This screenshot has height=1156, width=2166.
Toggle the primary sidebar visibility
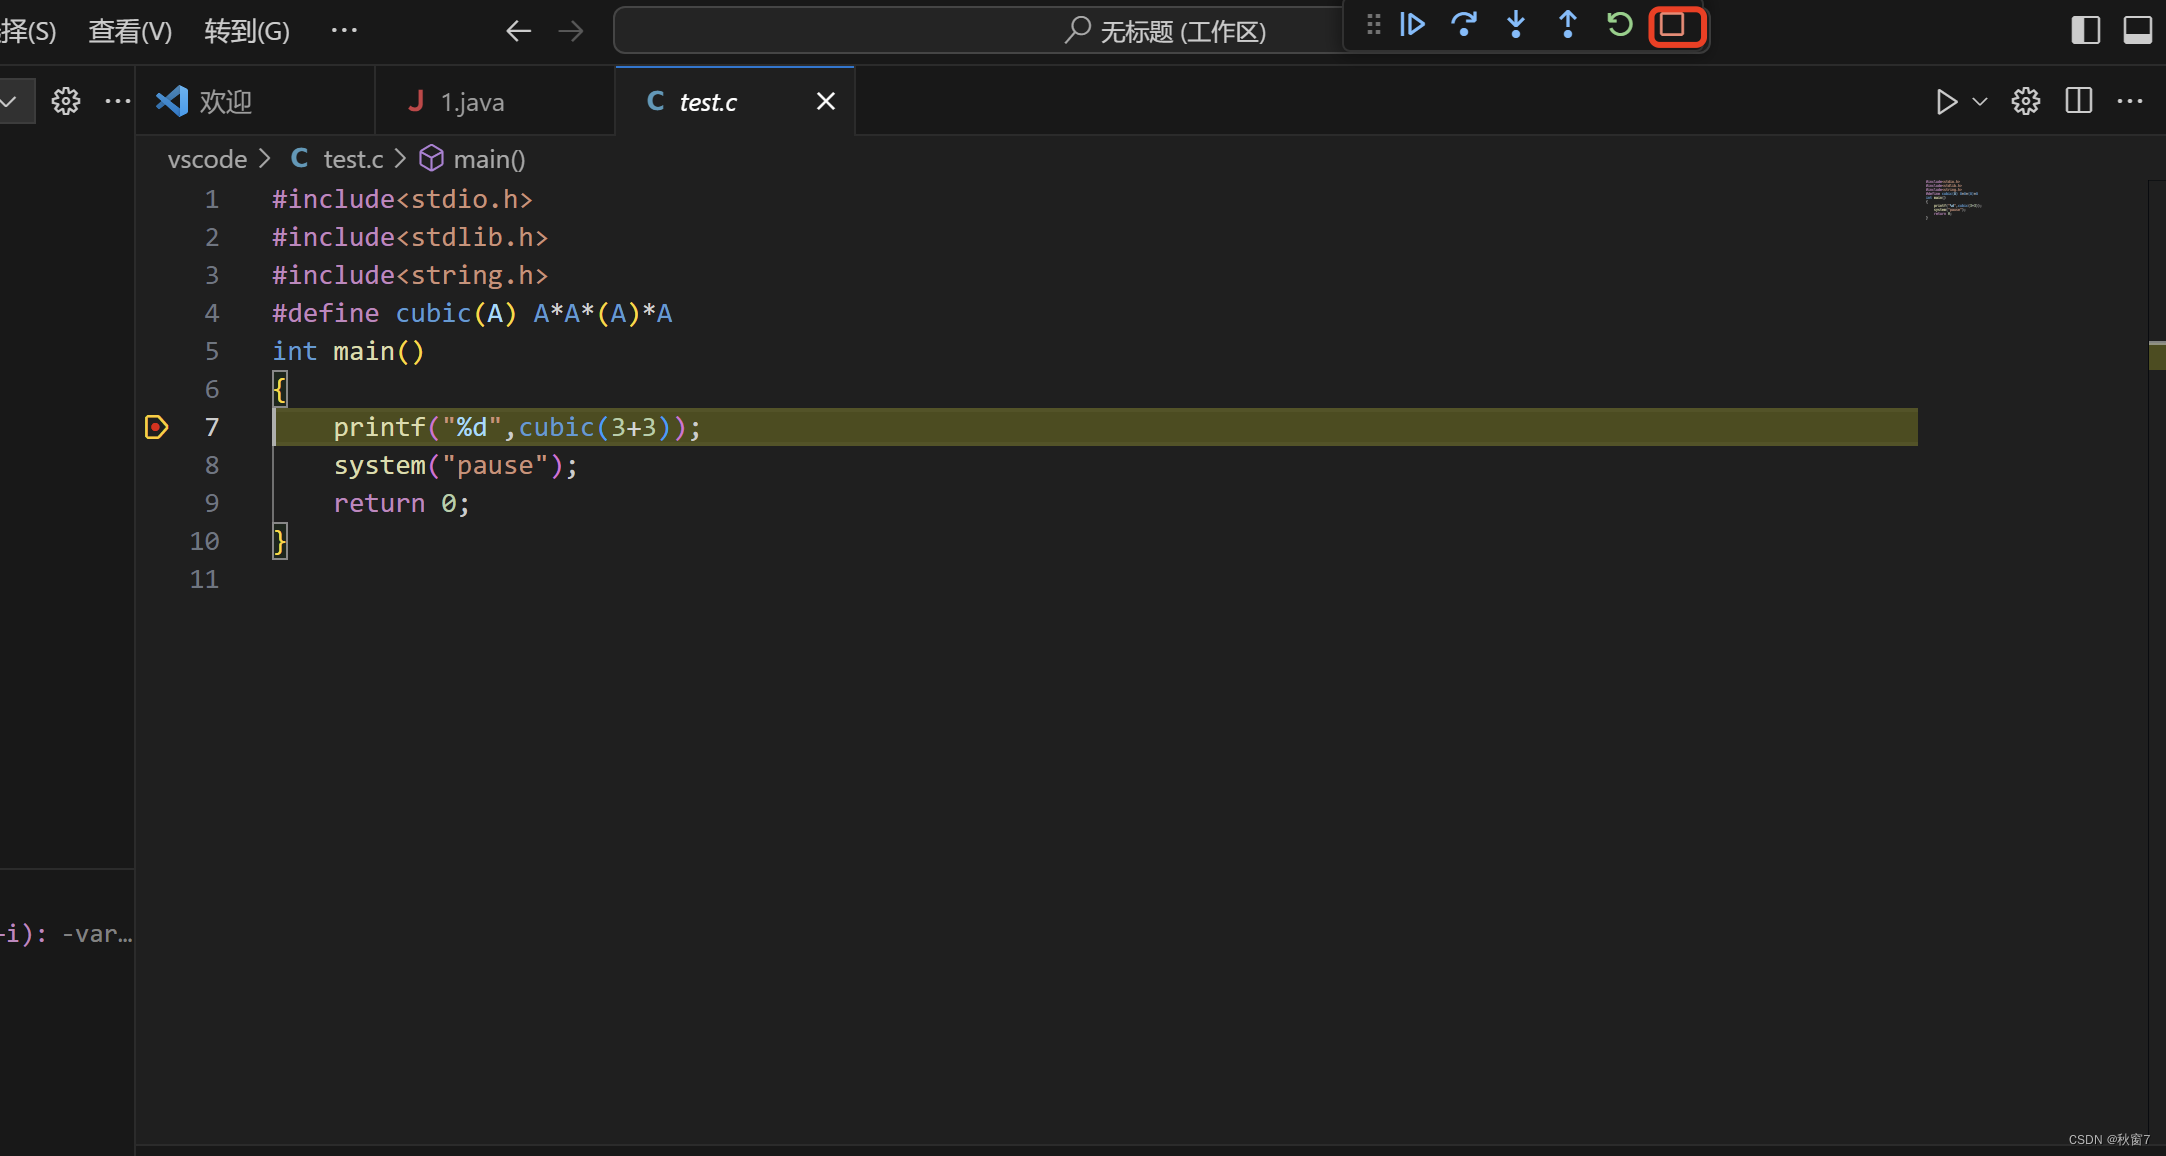pyautogui.click(x=2086, y=30)
